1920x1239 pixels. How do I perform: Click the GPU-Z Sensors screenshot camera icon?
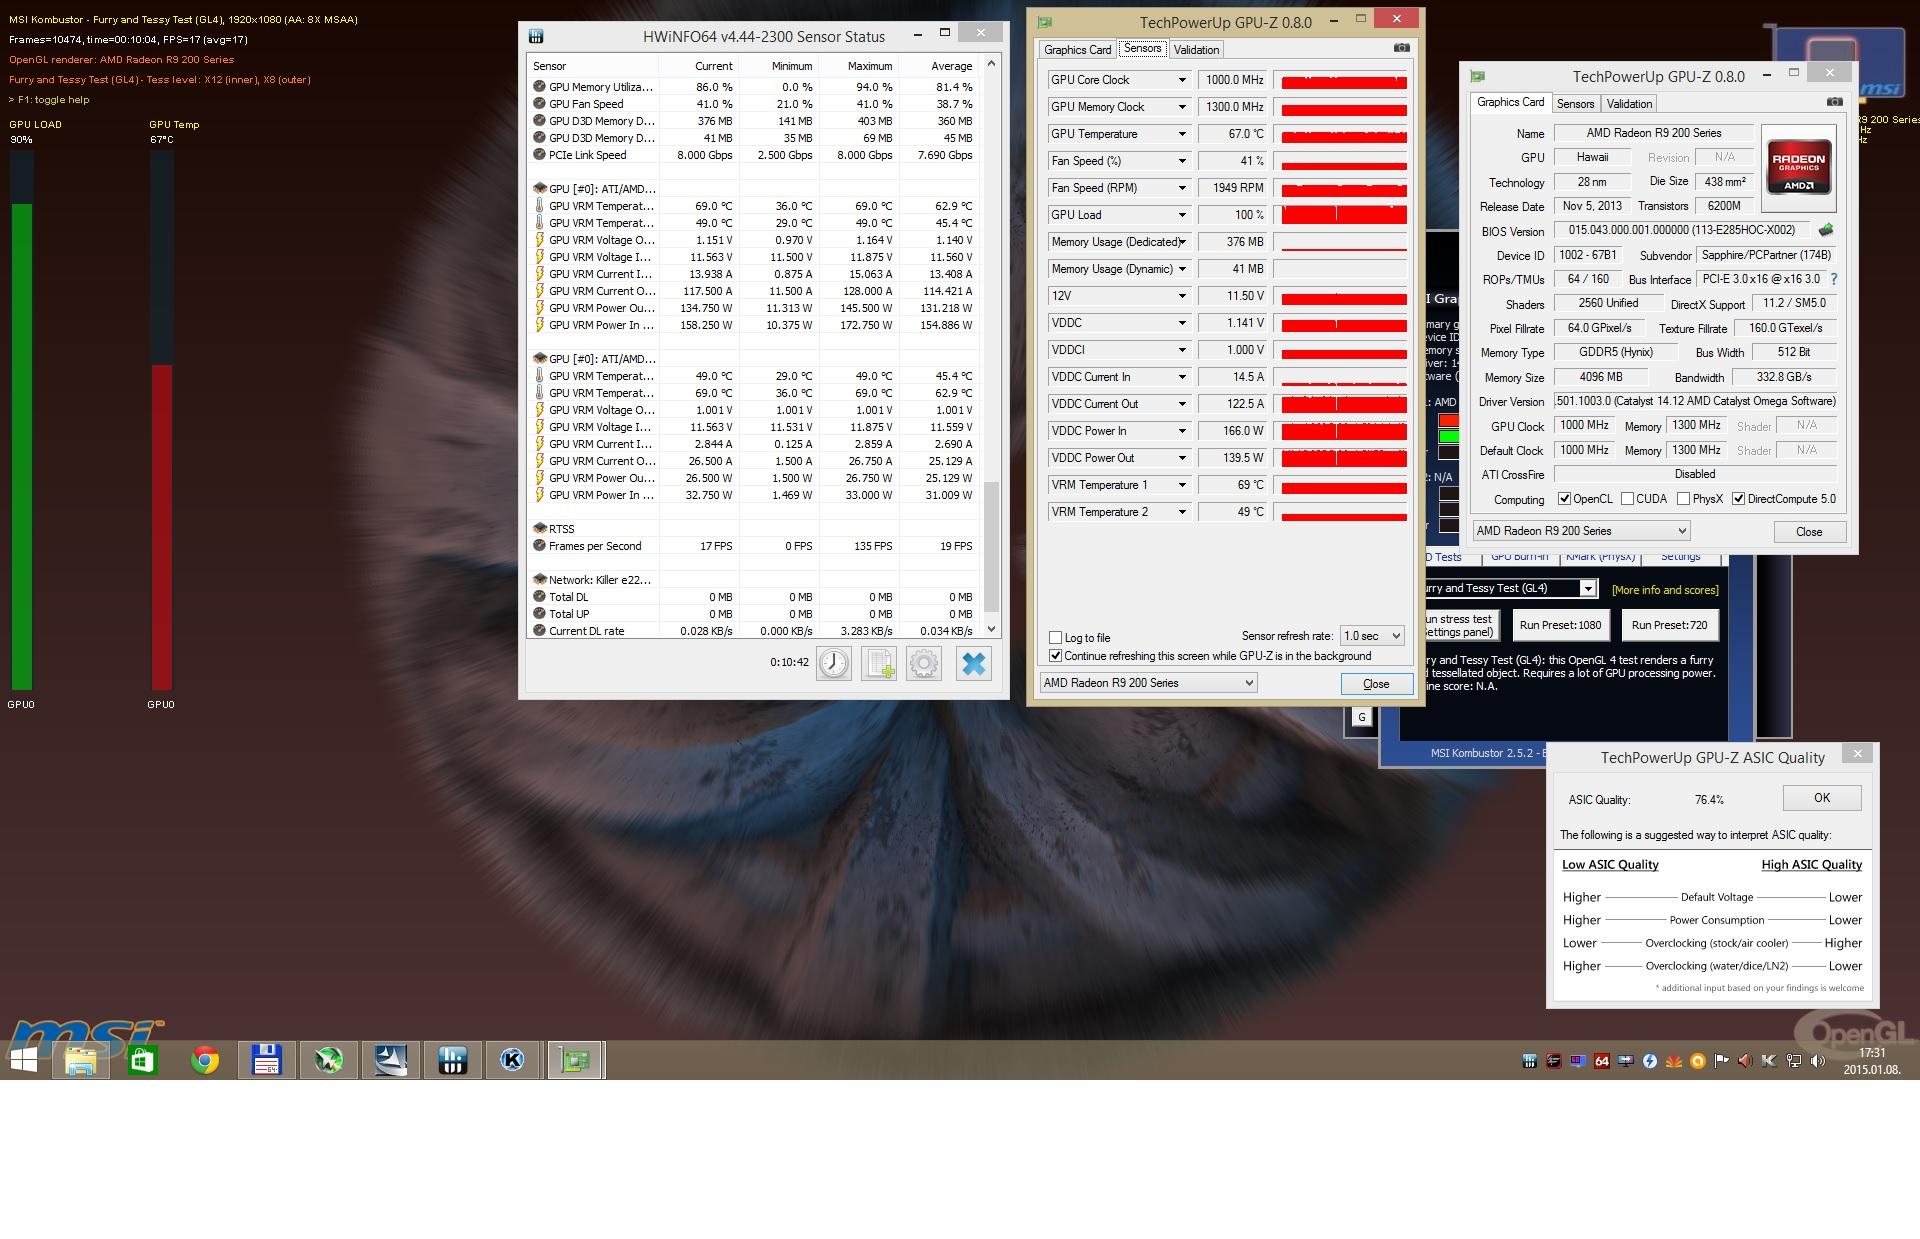tap(1401, 48)
